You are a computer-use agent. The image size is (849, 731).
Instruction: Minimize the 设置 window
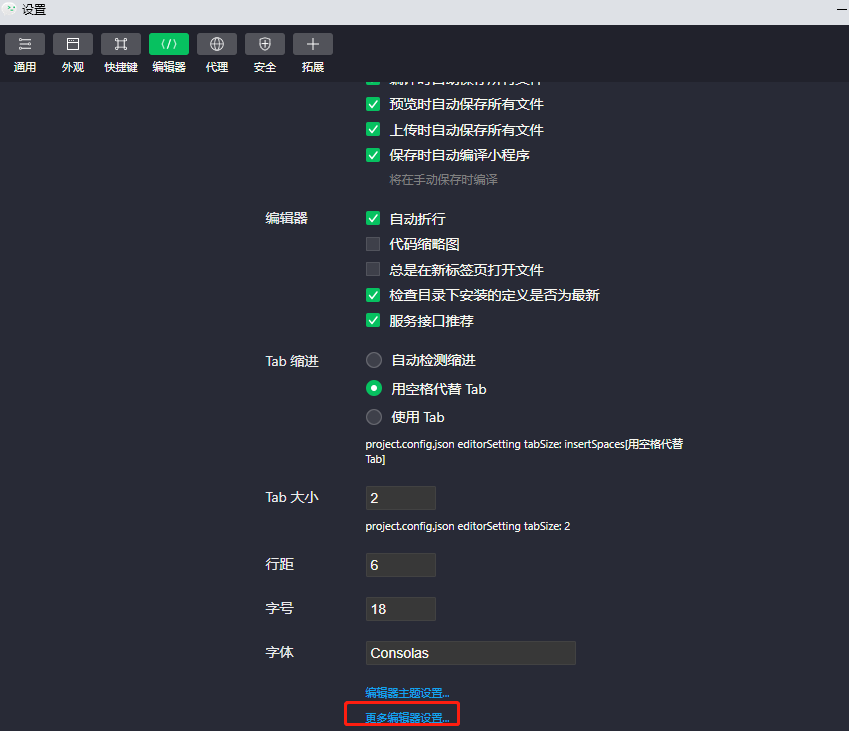pyautogui.click(x=842, y=9)
